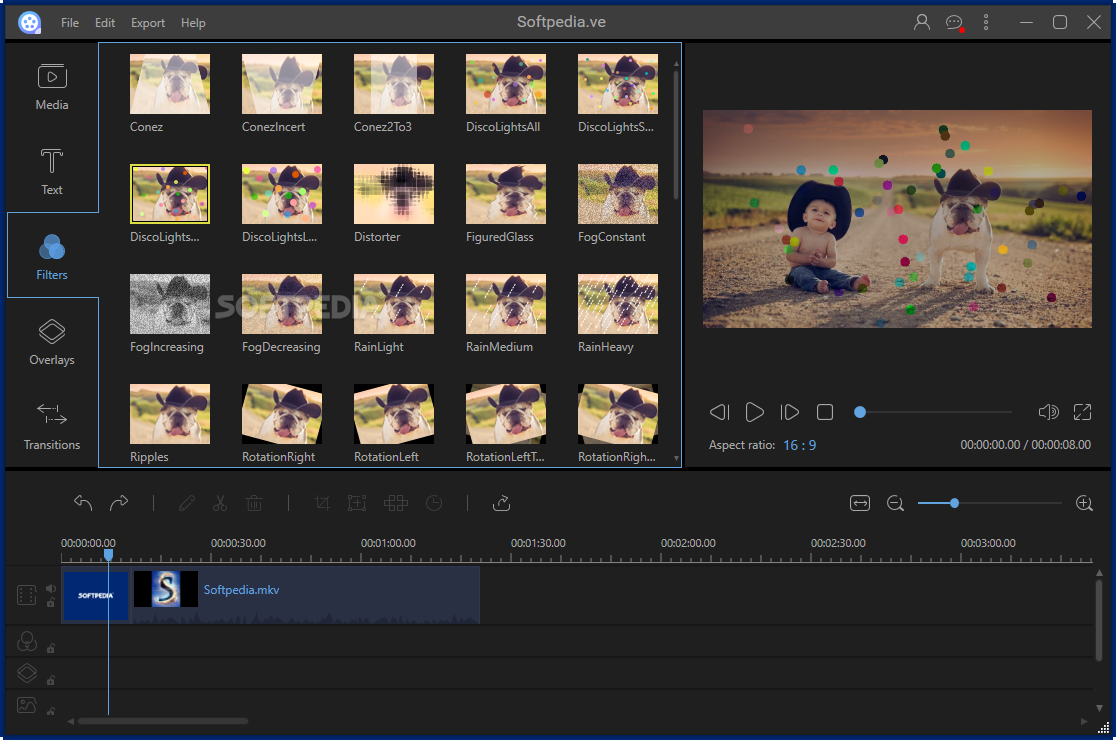Open the Help menu

(x=193, y=23)
